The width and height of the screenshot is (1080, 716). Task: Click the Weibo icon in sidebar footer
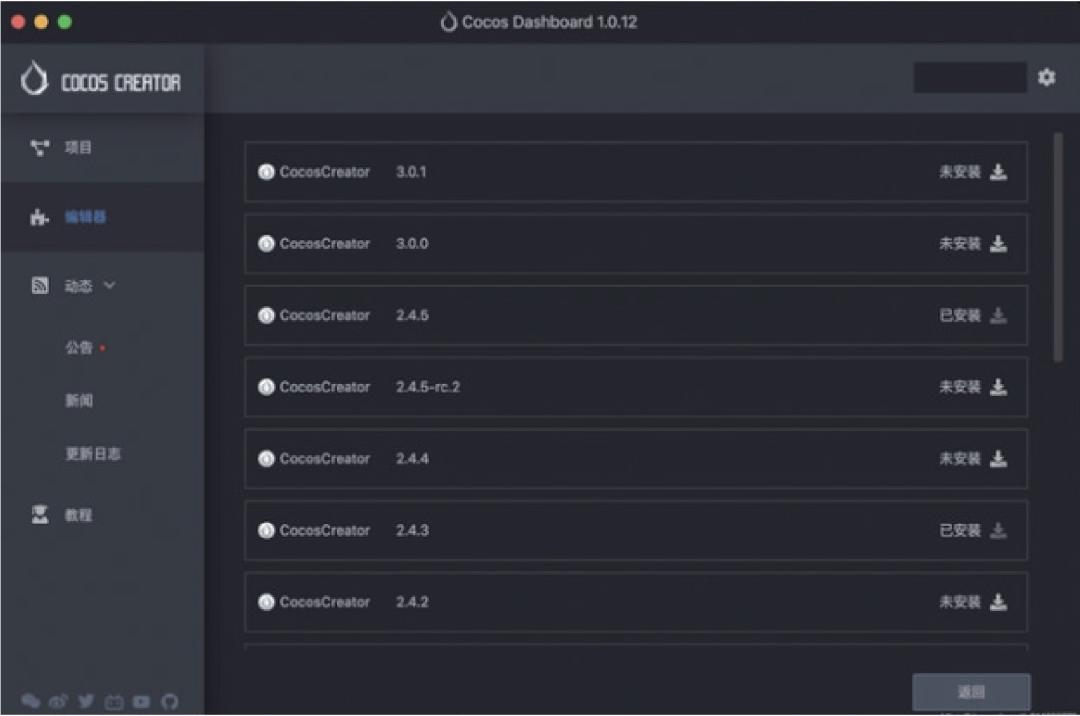[x=58, y=701]
